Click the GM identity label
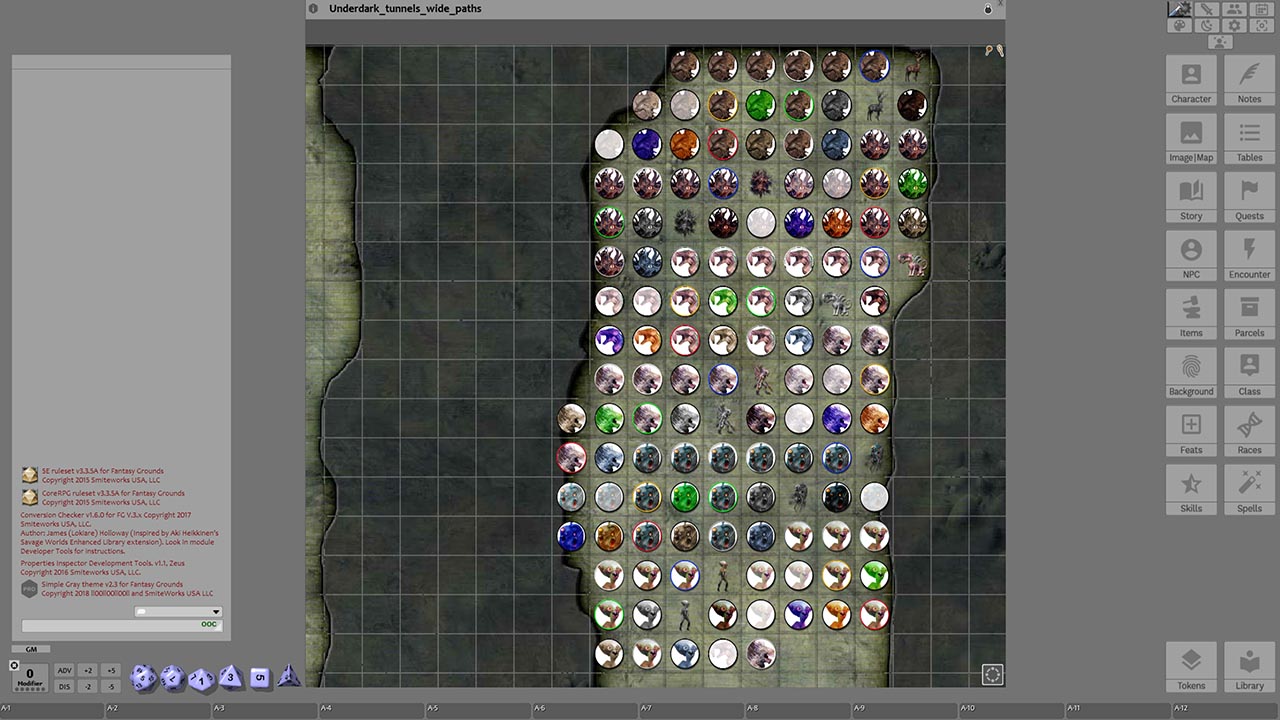 tap(31, 649)
